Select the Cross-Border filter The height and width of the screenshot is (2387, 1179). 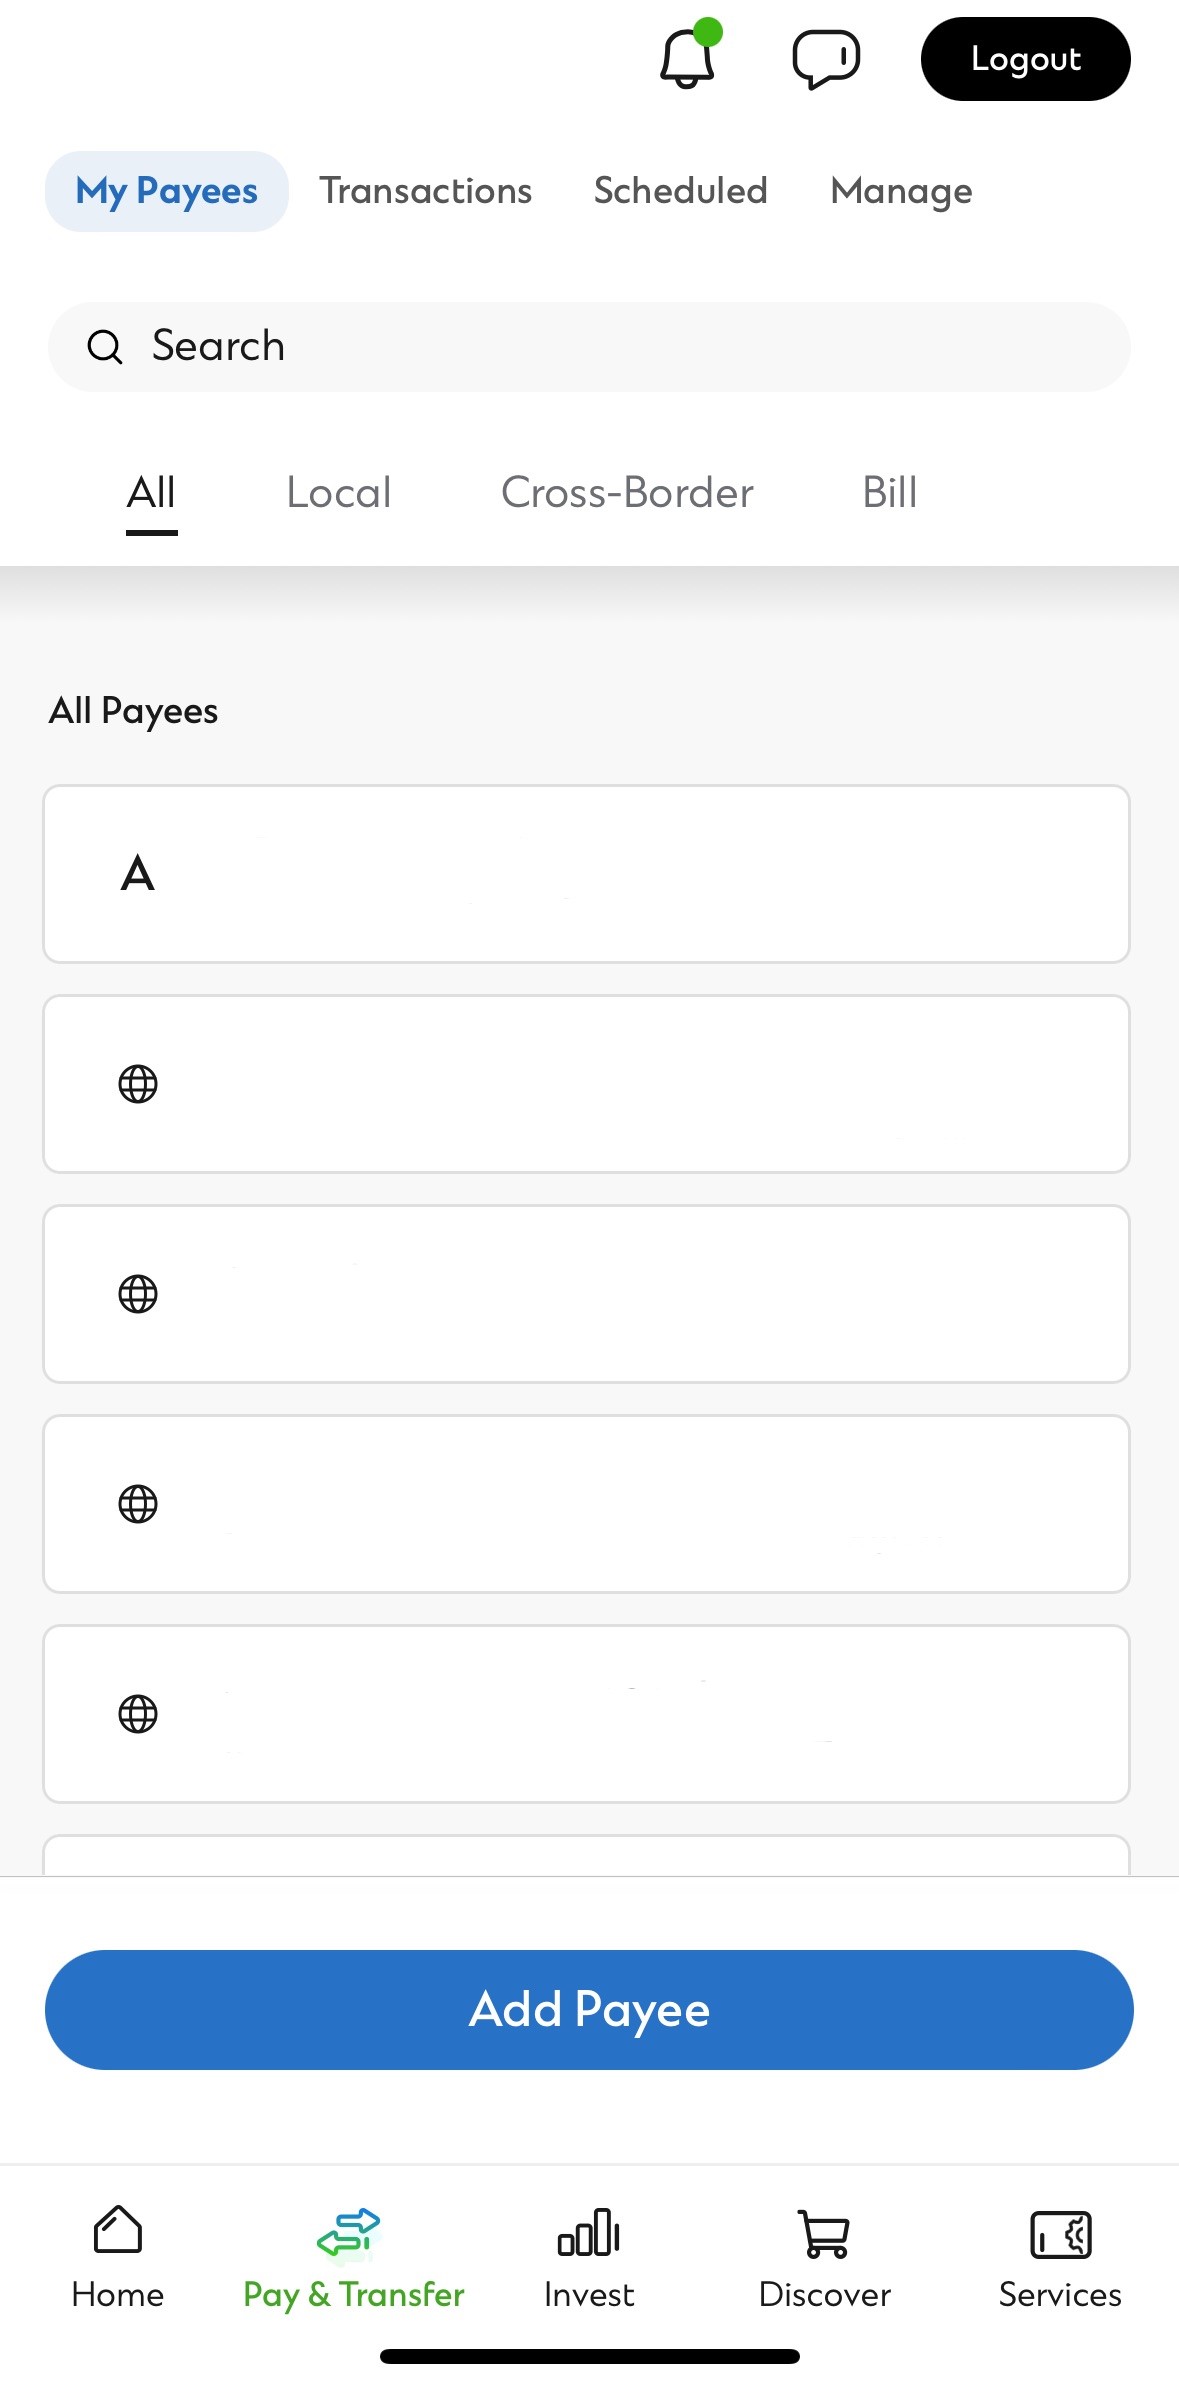626,492
